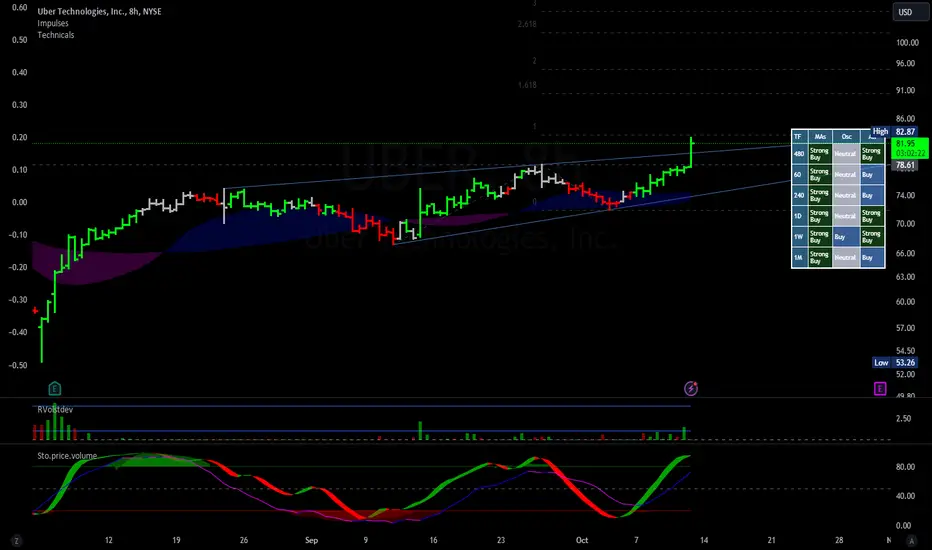Click the TF header cell in table
This screenshot has height=550, width=932.
[798, 137]
